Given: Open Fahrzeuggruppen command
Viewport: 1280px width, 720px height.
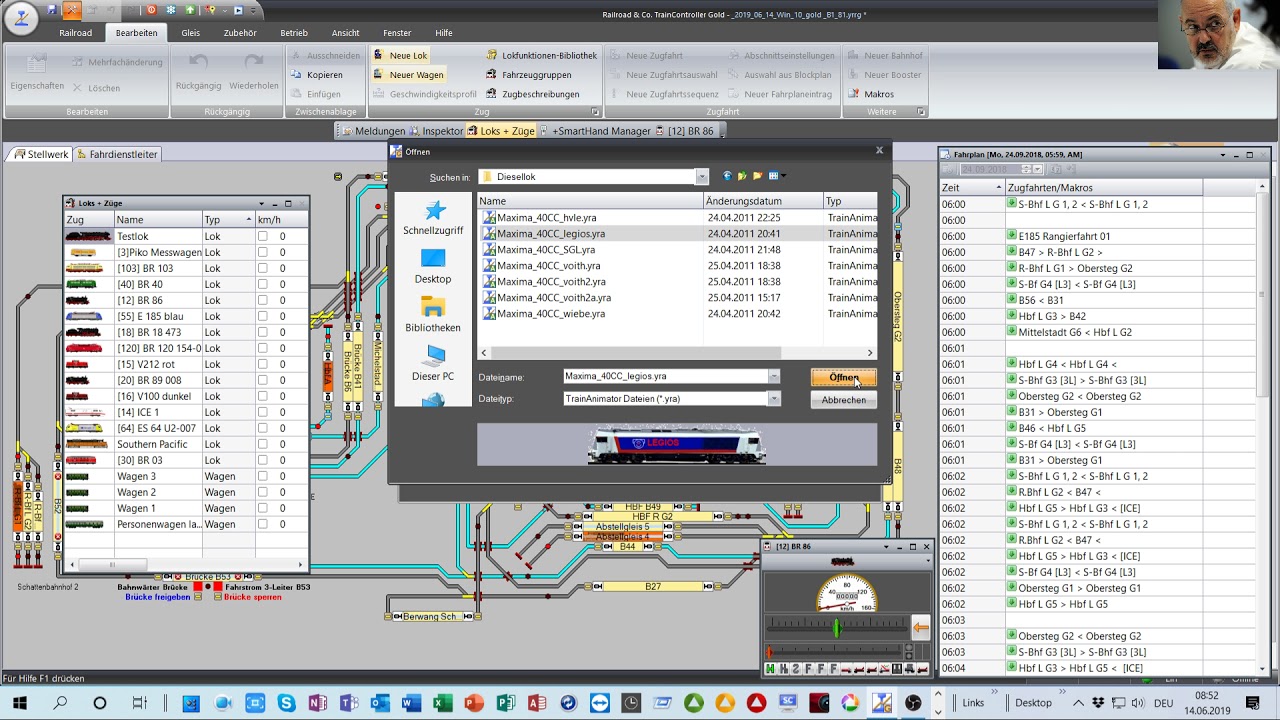Looking at the screenshot, I should pos(528,75).
